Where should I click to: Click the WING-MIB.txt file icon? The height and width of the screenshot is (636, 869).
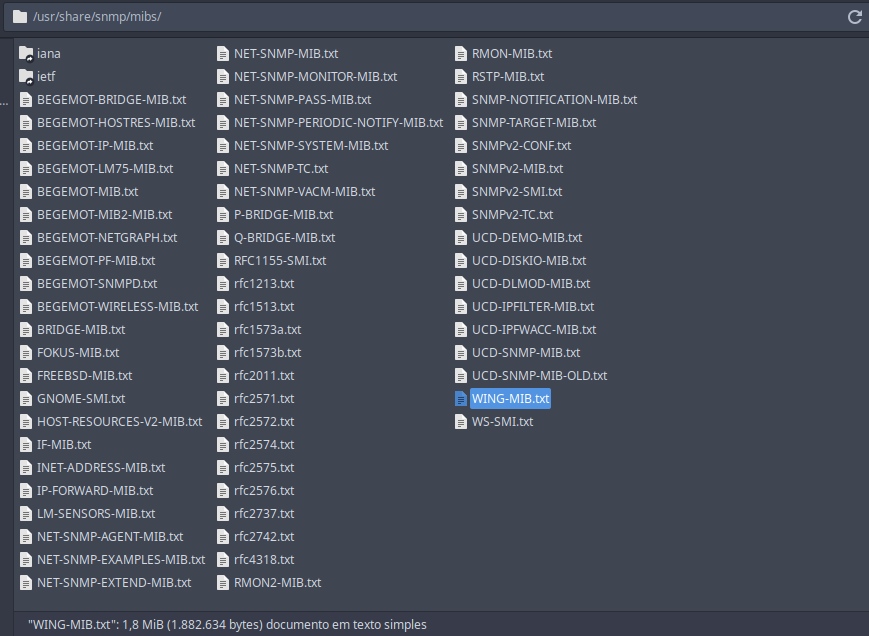tap(461, 399)
